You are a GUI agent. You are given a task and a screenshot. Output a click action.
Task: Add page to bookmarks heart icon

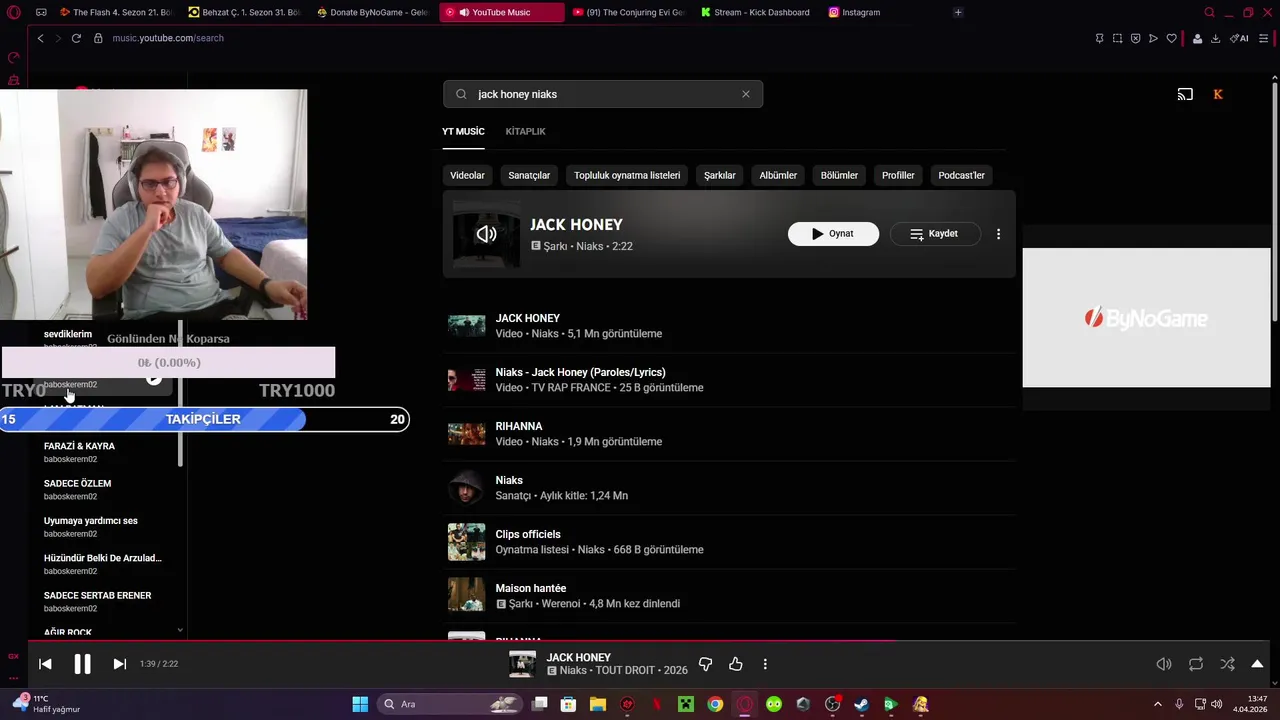(x=1172, y=38)
